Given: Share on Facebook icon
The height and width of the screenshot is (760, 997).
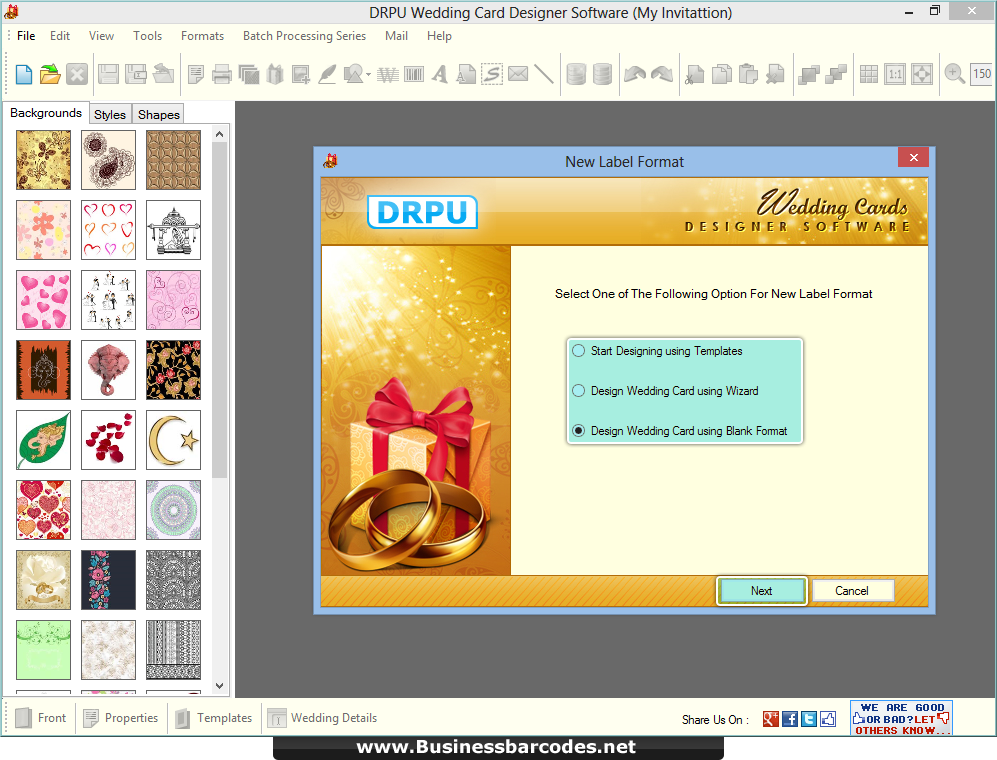Looking at the screenshot, I should (x=790, y=719).
